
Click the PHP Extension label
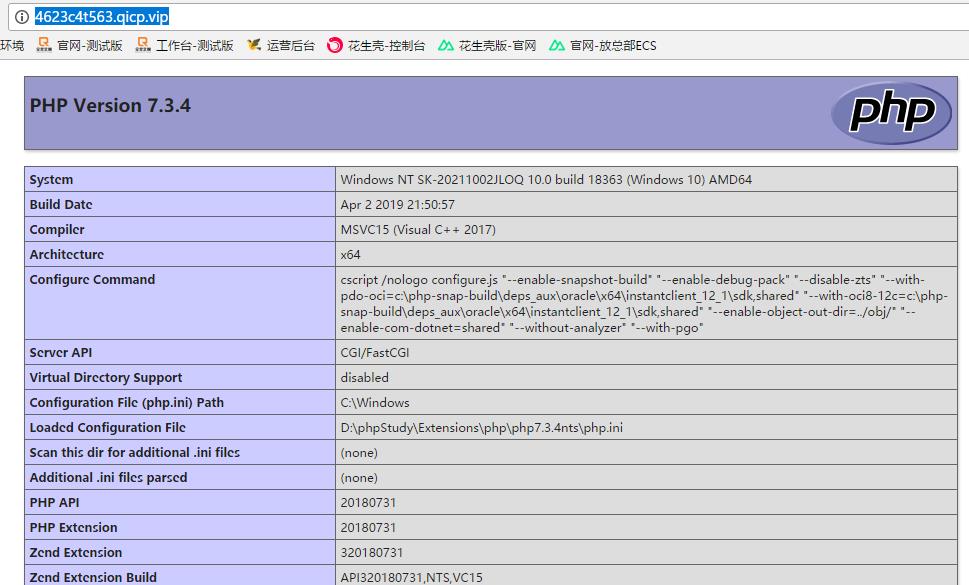74,528
